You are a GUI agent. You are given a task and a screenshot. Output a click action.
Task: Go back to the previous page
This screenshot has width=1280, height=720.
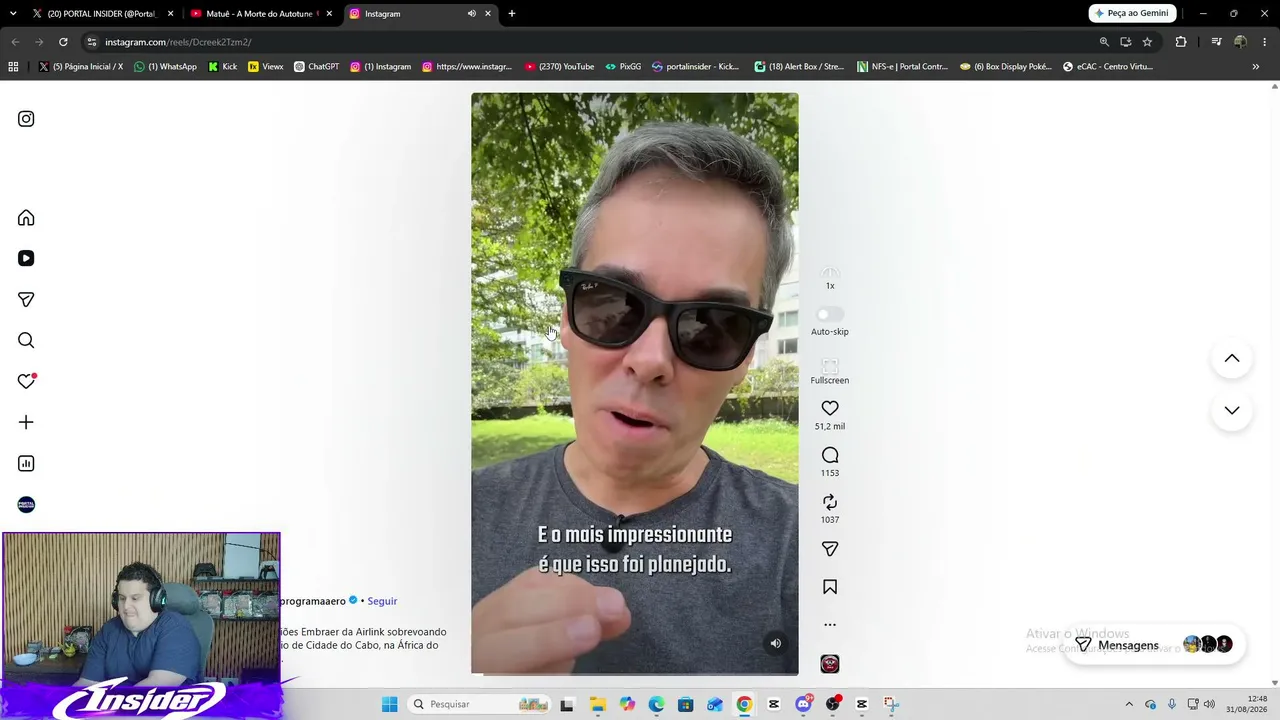15,42
